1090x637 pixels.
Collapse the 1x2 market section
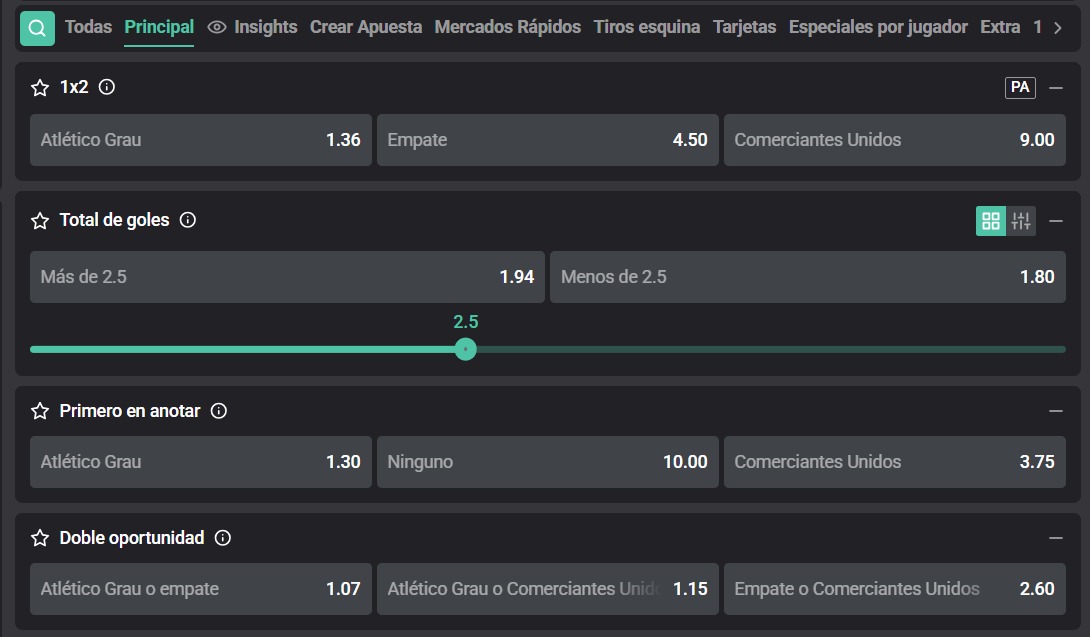(1056, 88)
